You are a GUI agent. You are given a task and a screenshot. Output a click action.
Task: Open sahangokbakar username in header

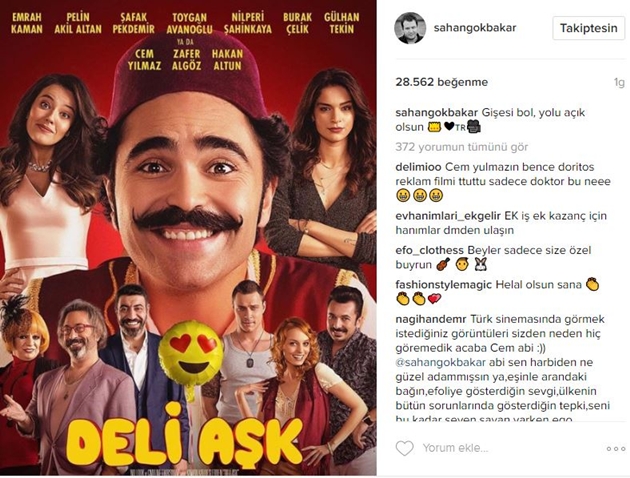tap(475, 28)
